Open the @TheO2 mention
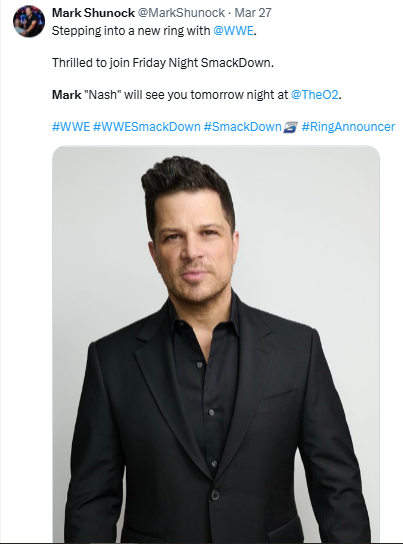 tap(315, 94)
